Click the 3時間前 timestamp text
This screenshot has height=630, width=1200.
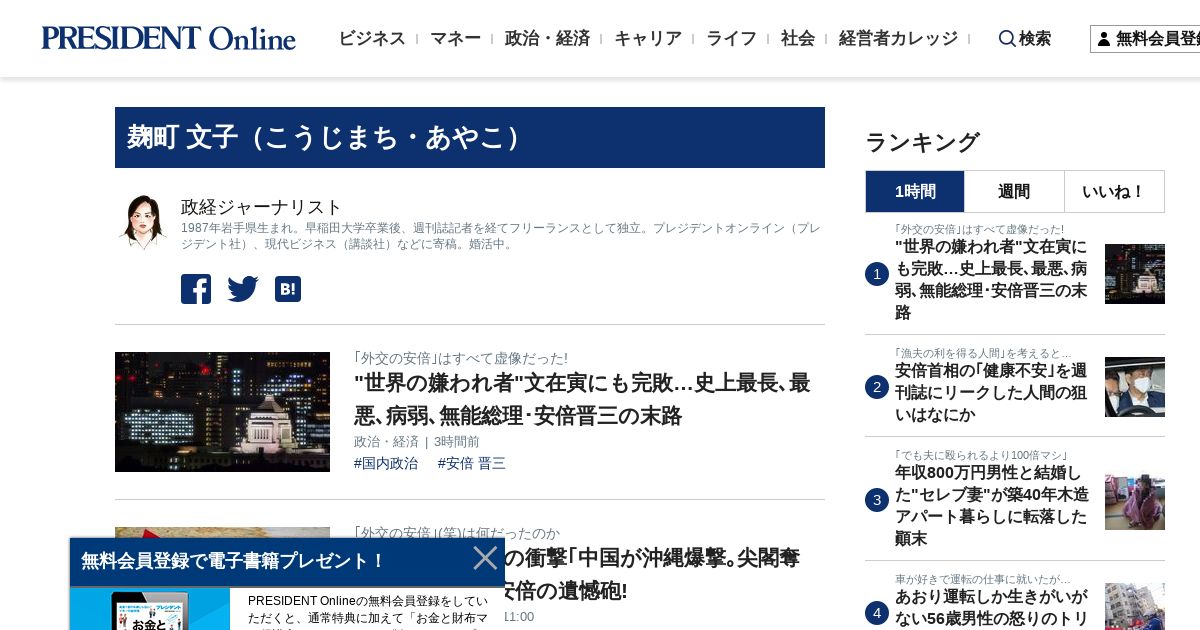(x=457, y=441)
